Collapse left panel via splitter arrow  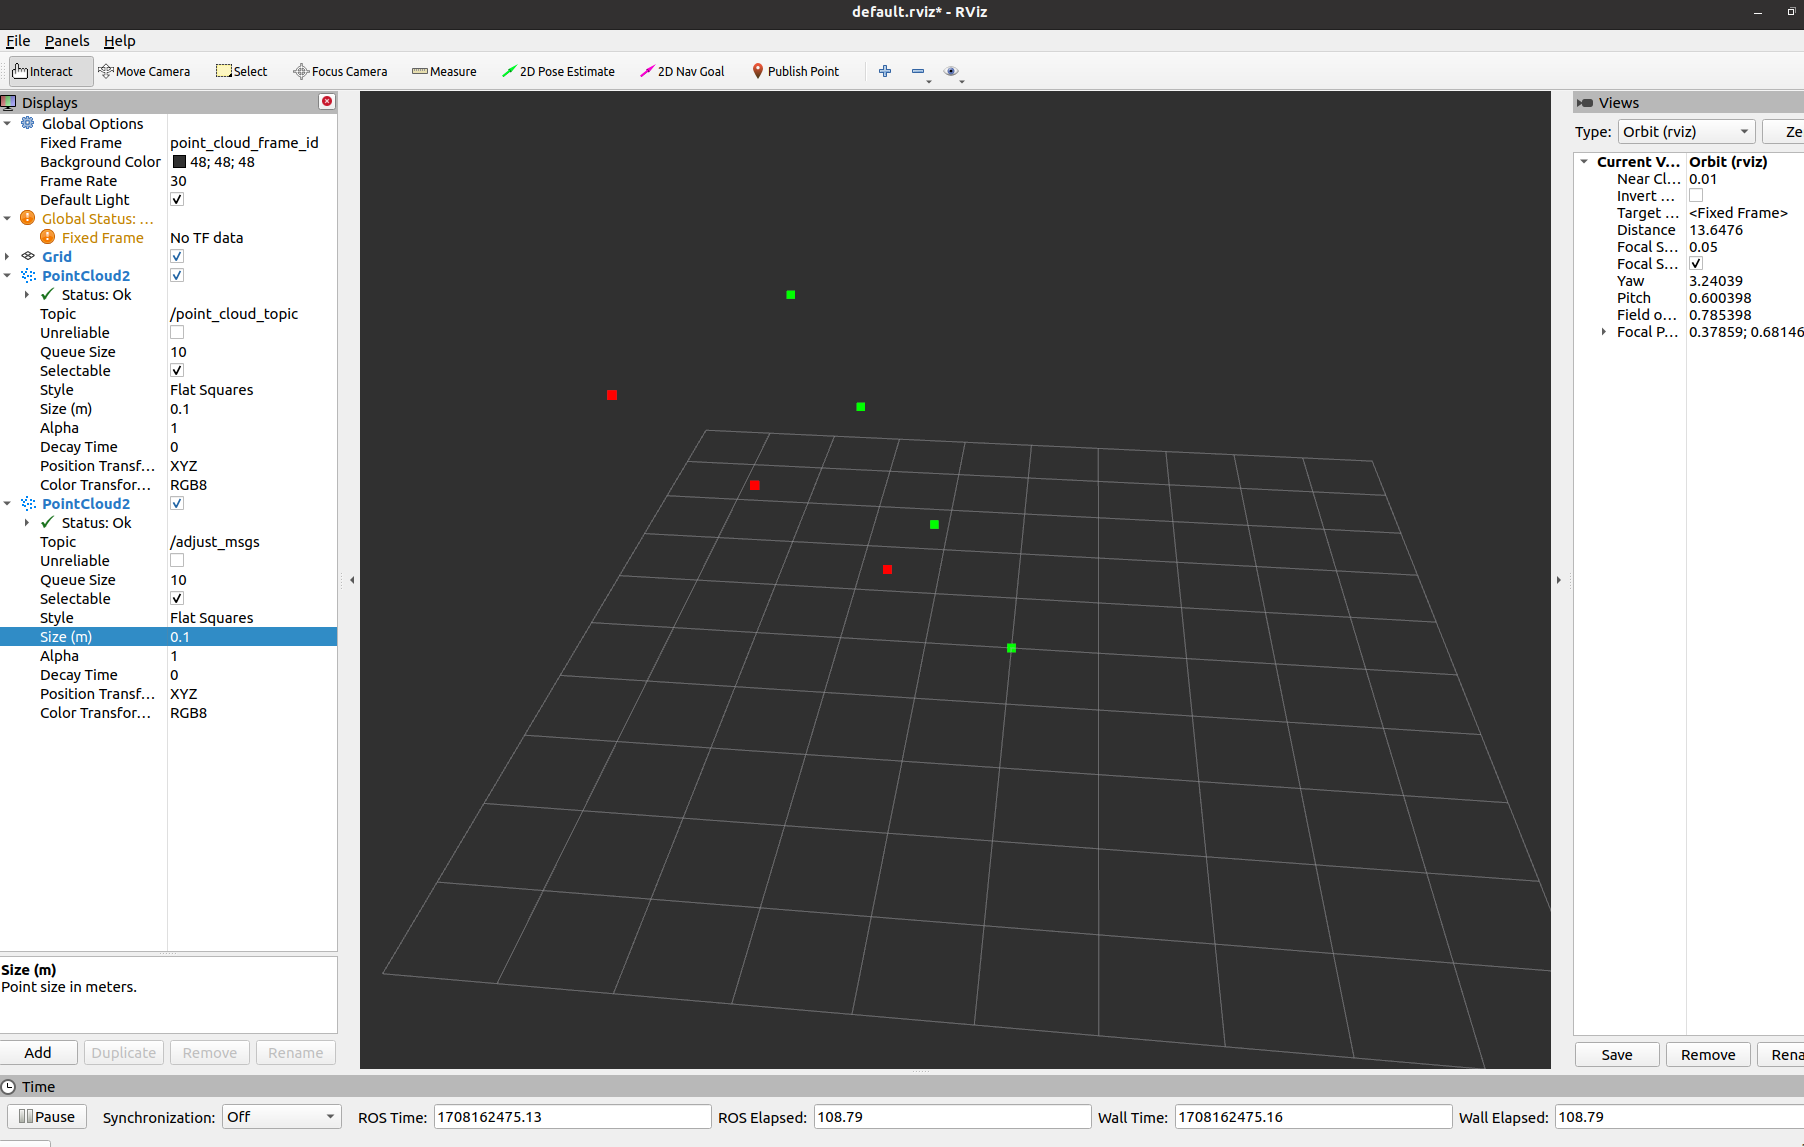[x=351, y=580]
